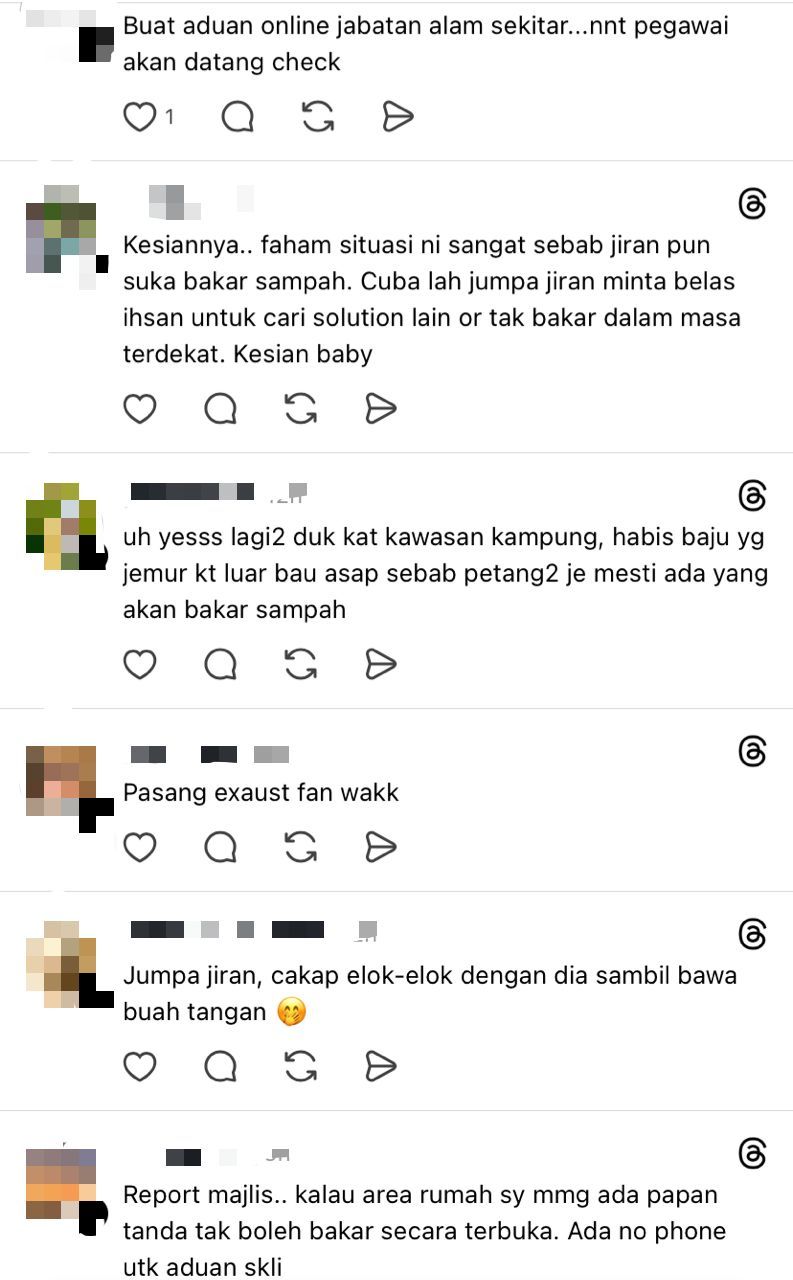Like the 'Kesiannya.. faham situasi' comment
The width and height of the screenshot is (793, 1280).
click(139, 408)
